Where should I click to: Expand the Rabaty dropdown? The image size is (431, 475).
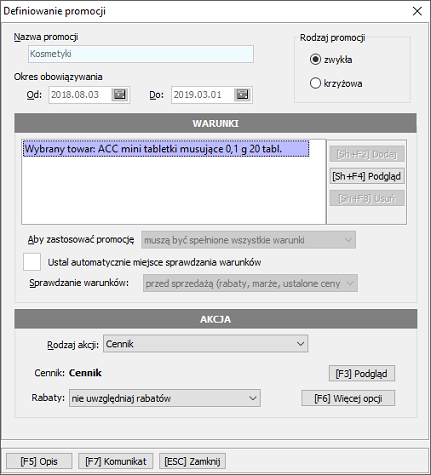pos(165,398)
